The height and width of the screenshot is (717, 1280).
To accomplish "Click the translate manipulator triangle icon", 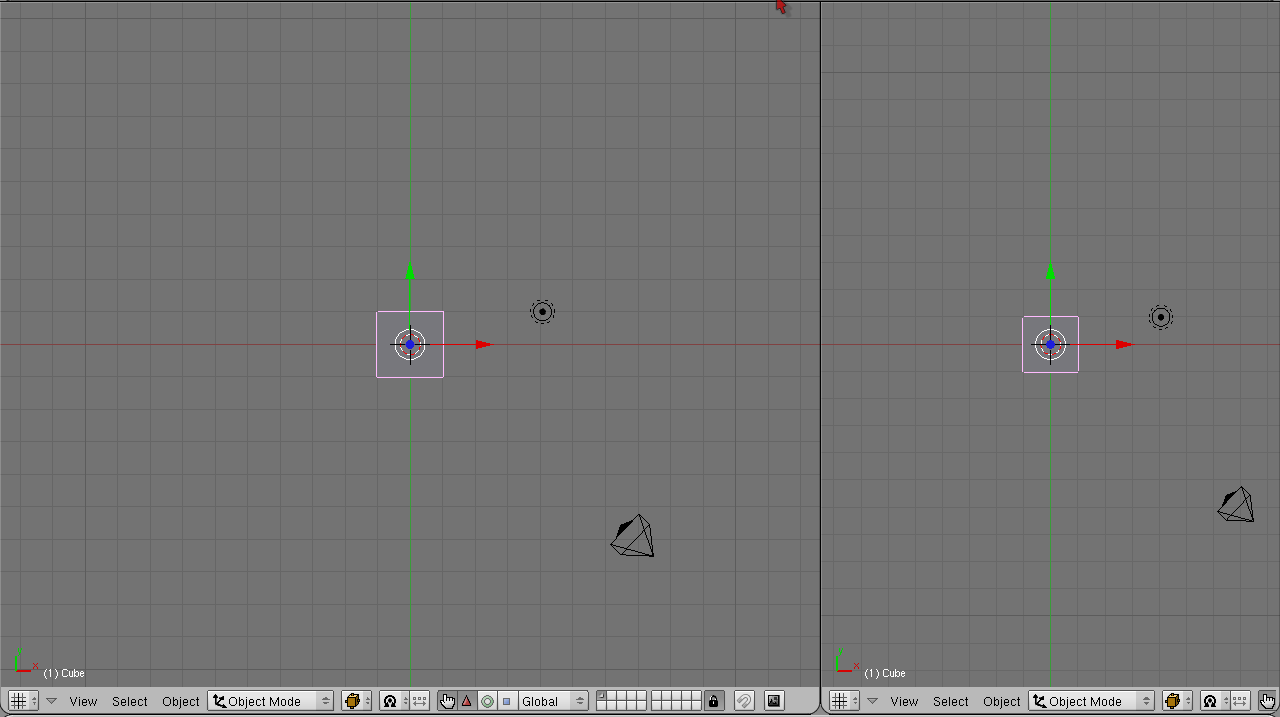I will (x=467, y=701).
